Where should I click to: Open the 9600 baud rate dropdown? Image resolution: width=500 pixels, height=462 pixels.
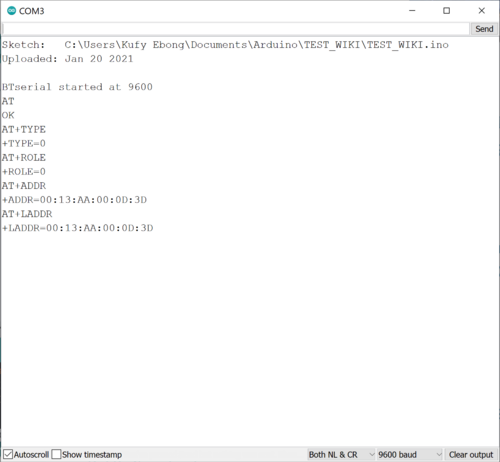pos(410,454)
